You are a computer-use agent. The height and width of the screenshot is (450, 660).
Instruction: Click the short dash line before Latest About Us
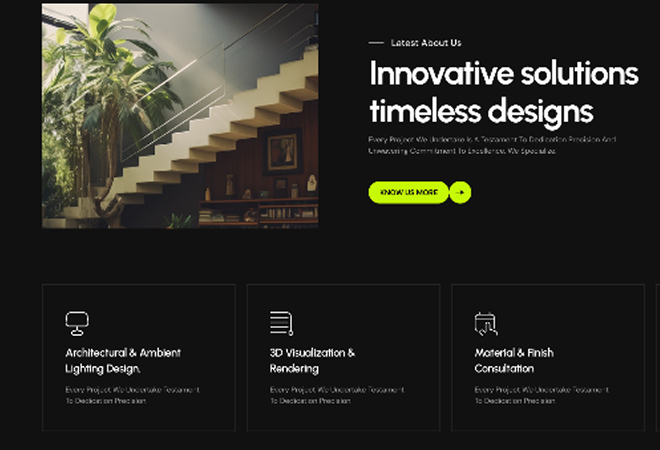click(x=376, y=43)
